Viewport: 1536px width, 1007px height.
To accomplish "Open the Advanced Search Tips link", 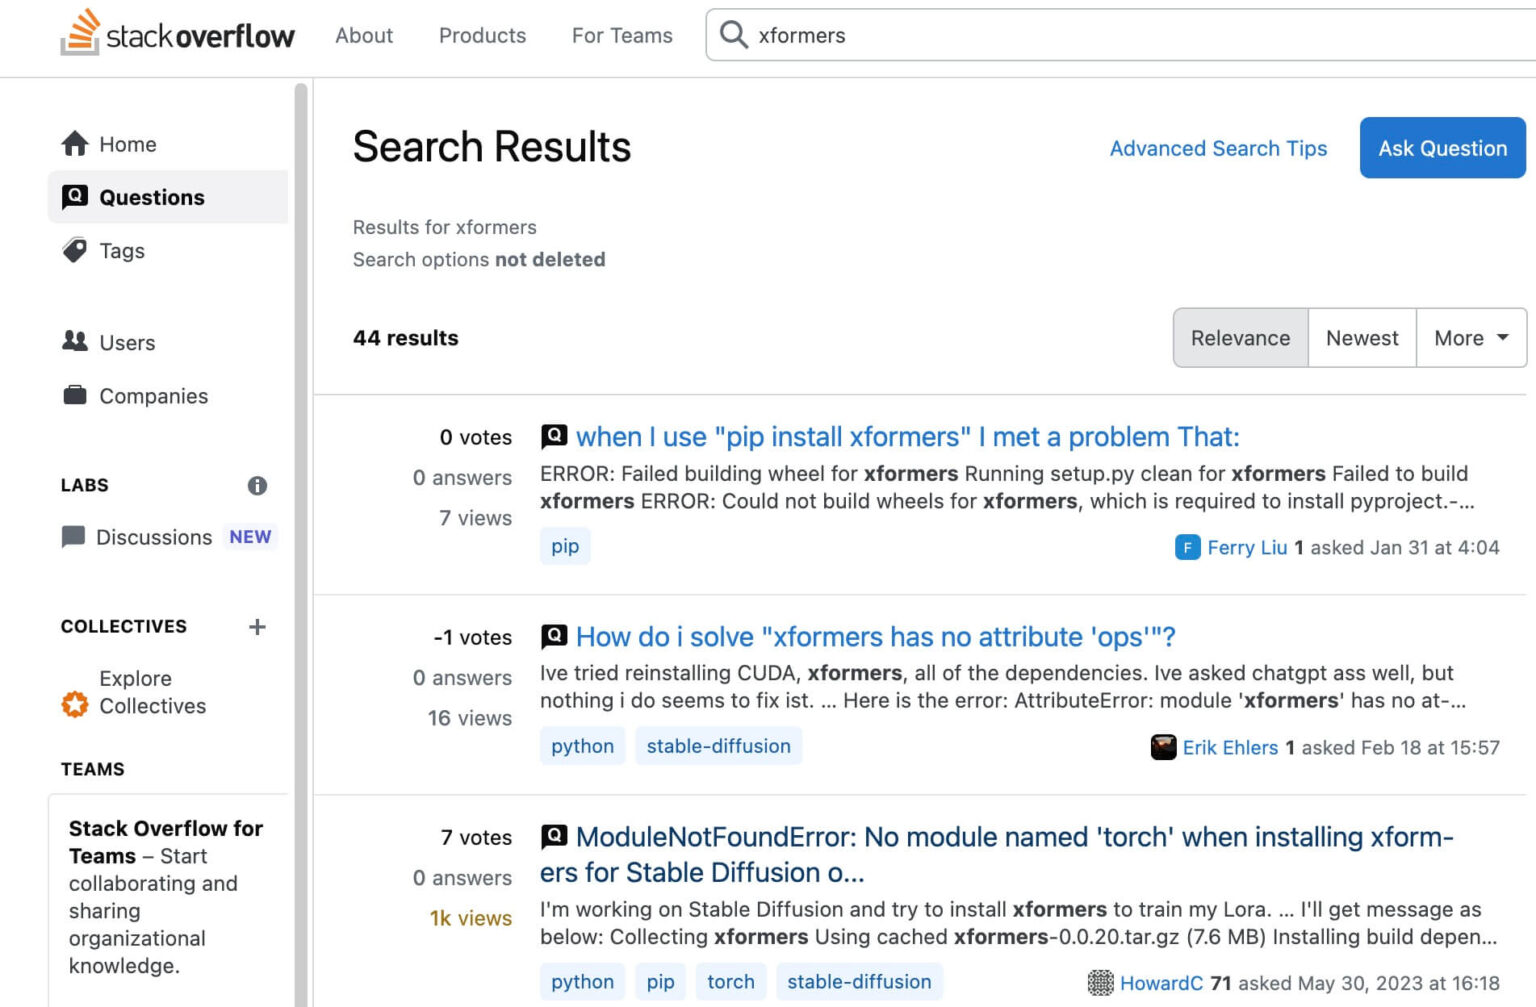I will [x=1218, y=148].
